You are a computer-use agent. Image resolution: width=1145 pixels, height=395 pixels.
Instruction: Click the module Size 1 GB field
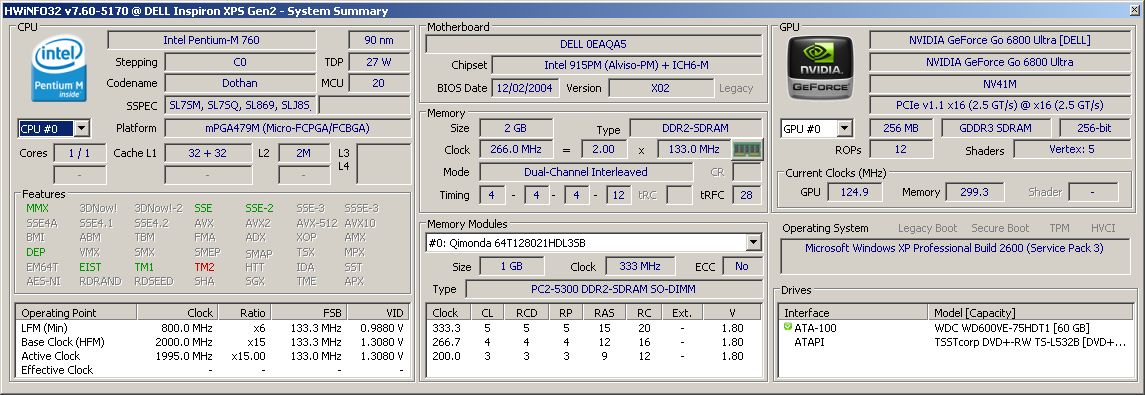click(x=511, y=266)
